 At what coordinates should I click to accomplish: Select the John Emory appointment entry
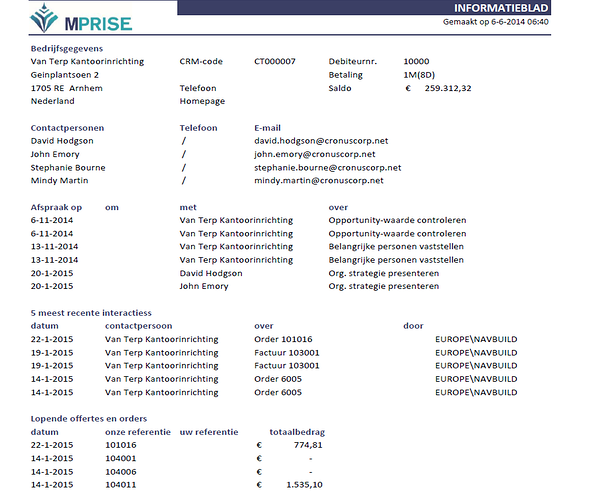coord(204,286)
